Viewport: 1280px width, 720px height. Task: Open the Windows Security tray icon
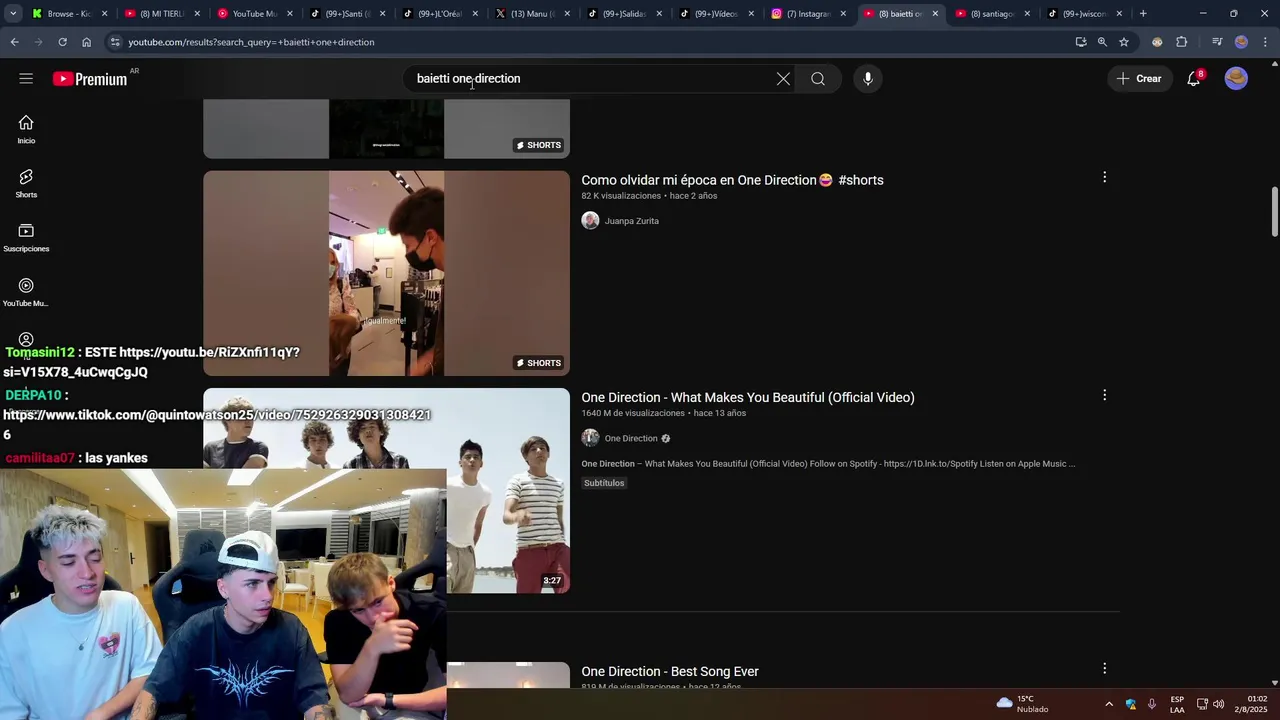pyautogui.click(x=1130, y=704)
